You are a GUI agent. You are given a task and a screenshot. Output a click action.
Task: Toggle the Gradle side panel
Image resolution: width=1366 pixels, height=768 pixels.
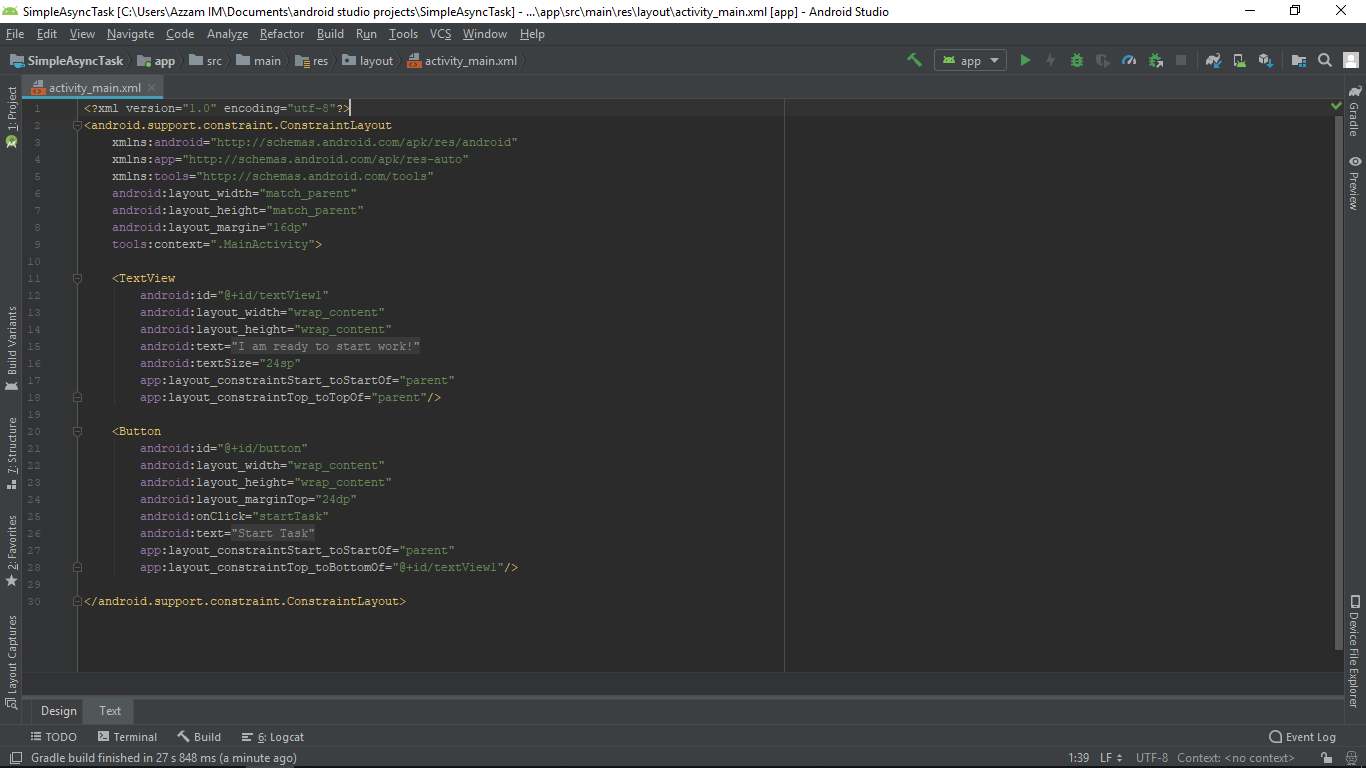point(1354,111)
